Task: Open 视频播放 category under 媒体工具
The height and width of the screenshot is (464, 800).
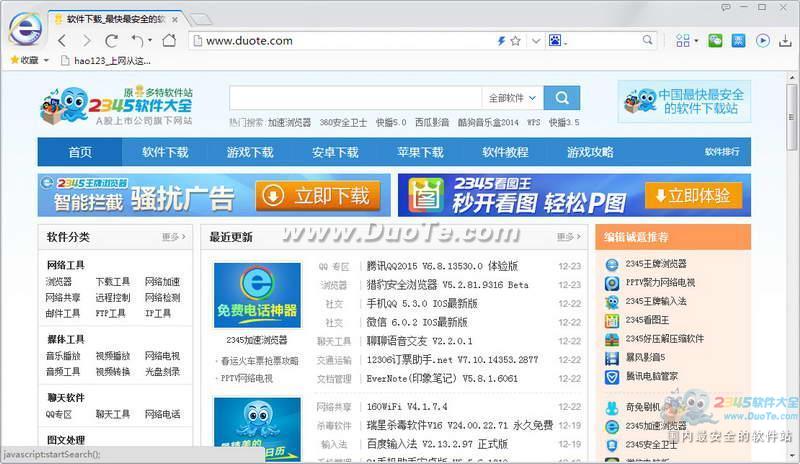Action: click(x=113, y=356)
